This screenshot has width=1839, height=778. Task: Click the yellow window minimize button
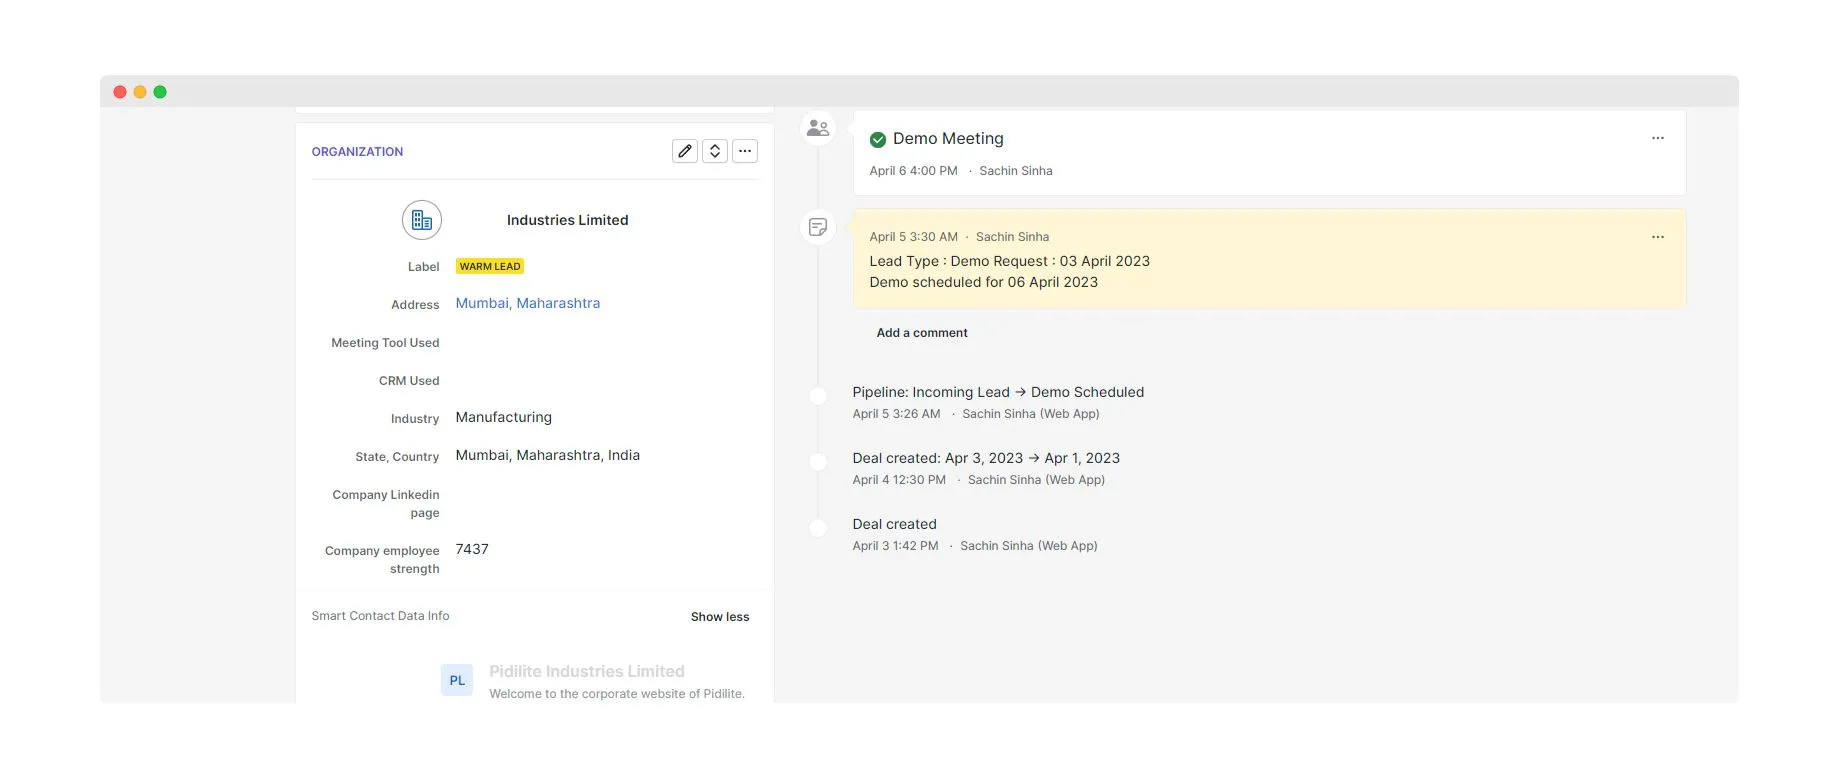pyautogui.click(x=140, y=92)
